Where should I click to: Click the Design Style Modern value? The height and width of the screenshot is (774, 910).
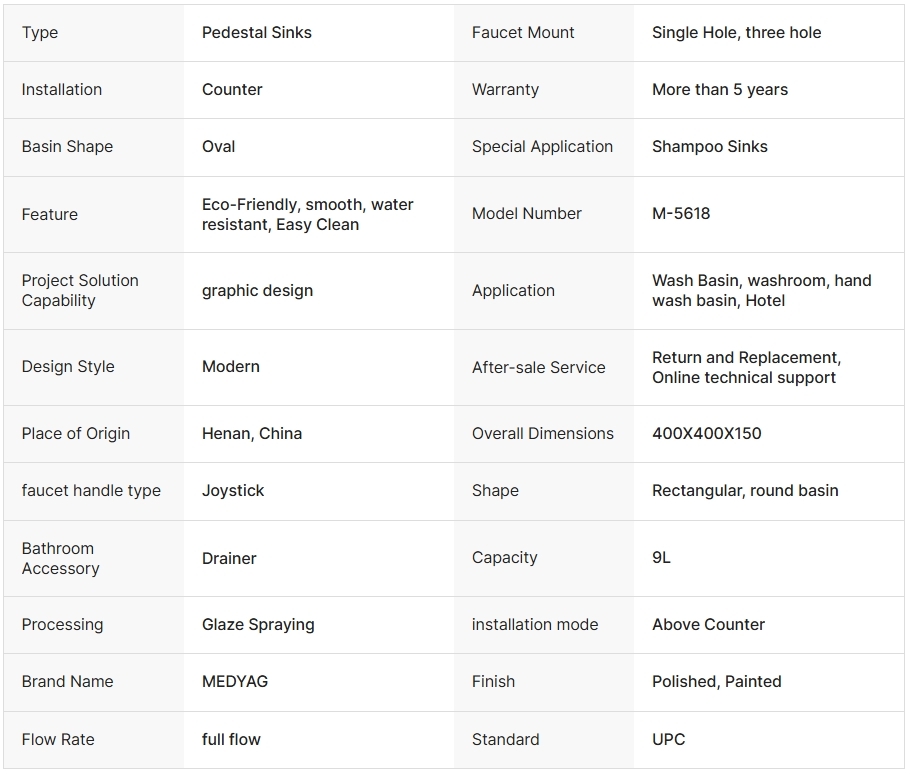231,367
